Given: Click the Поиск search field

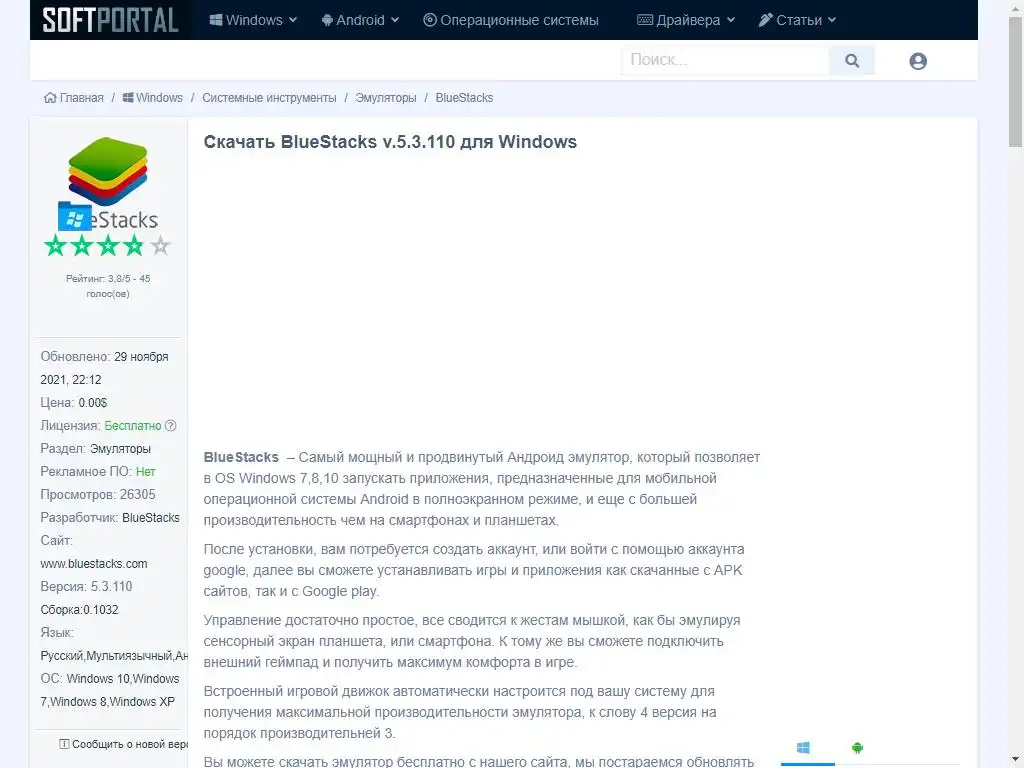Looking at the screenshot, I should tap(725, 60).
